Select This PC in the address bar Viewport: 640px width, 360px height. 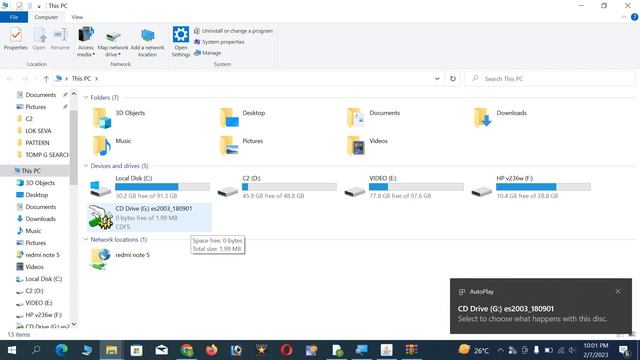pyautogui.click(x=81, y=79)
